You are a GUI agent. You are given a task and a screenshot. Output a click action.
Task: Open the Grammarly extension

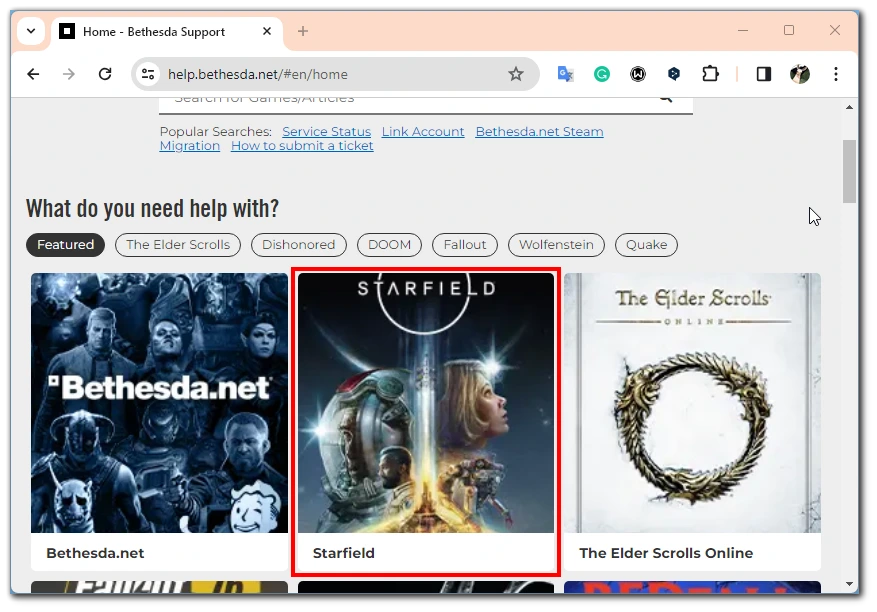(602, 74)
